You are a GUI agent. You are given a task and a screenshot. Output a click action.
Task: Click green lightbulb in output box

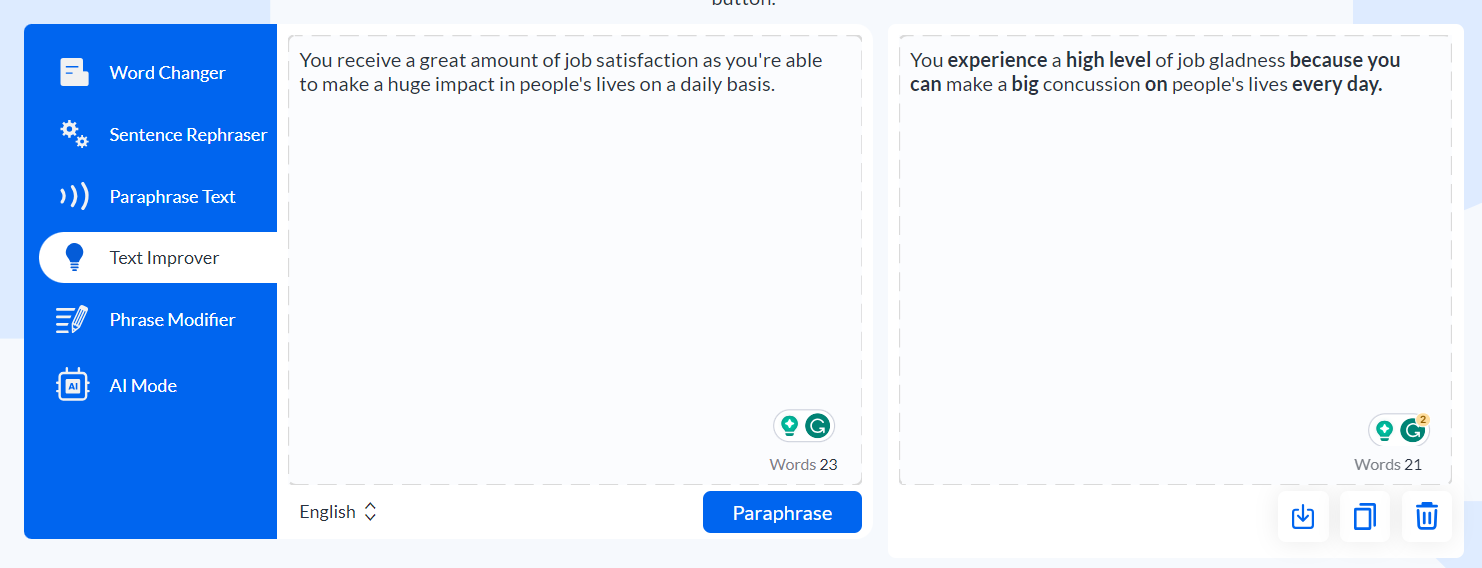1384,431
